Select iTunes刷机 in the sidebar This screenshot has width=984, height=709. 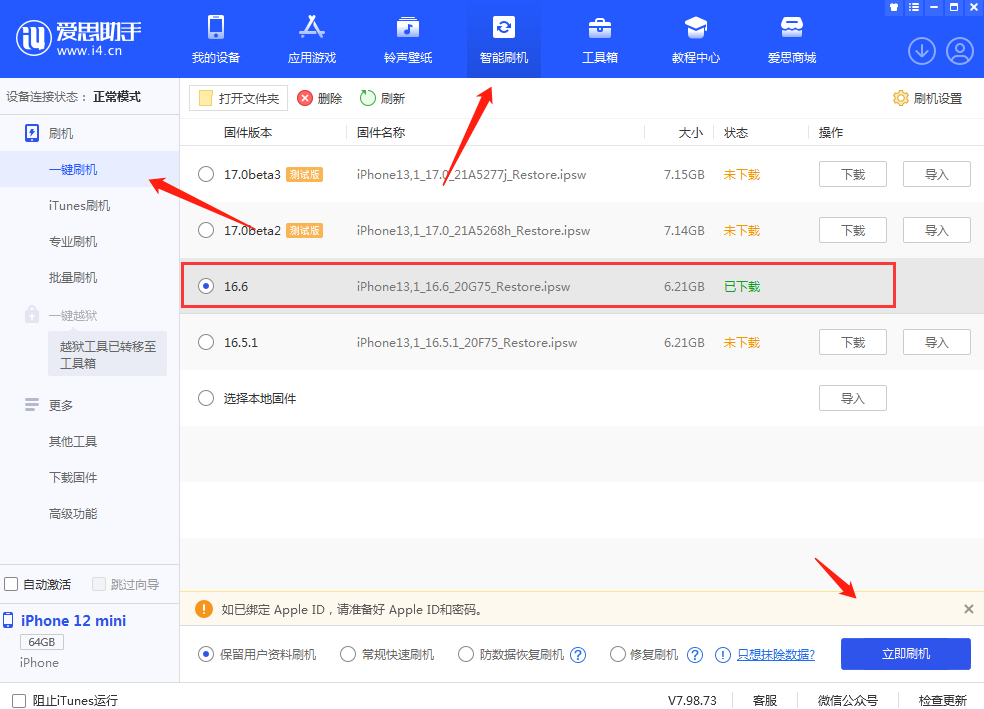tap(79, 206)
